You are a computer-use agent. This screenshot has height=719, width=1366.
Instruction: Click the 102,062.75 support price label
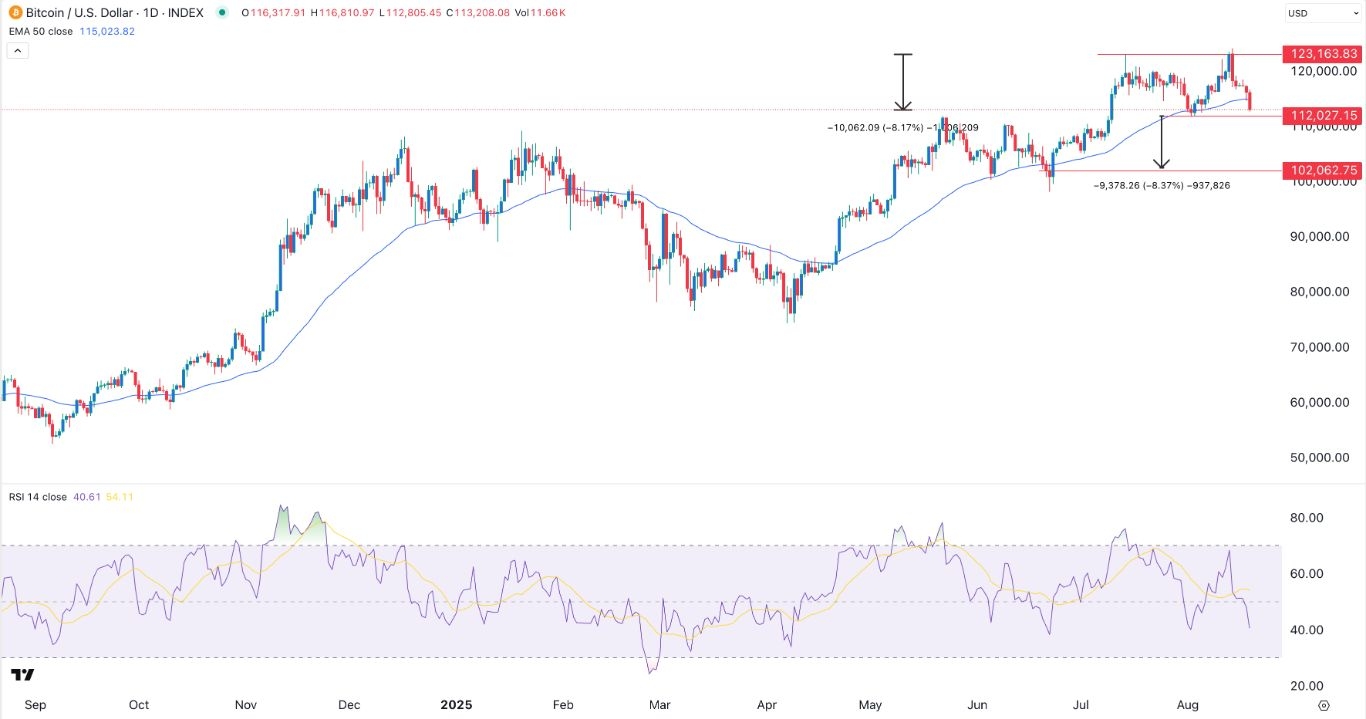pos(1324,171)
